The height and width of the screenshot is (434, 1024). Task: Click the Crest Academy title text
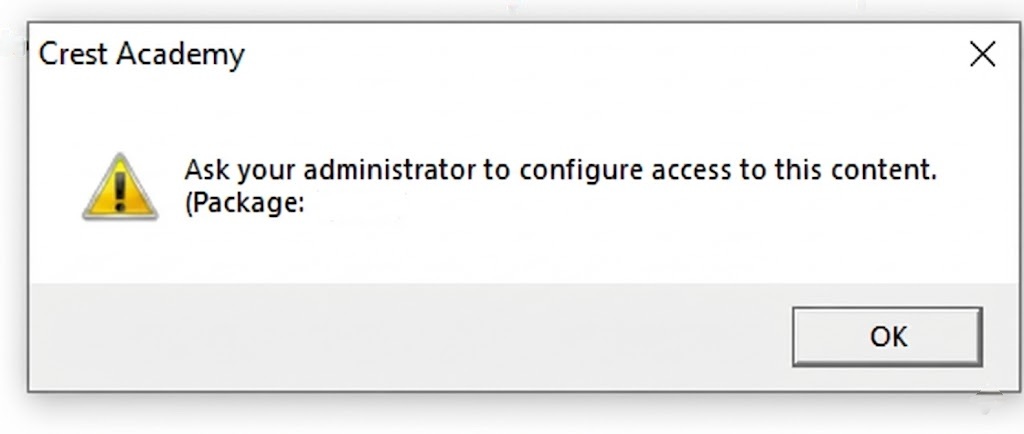(141, 54)
